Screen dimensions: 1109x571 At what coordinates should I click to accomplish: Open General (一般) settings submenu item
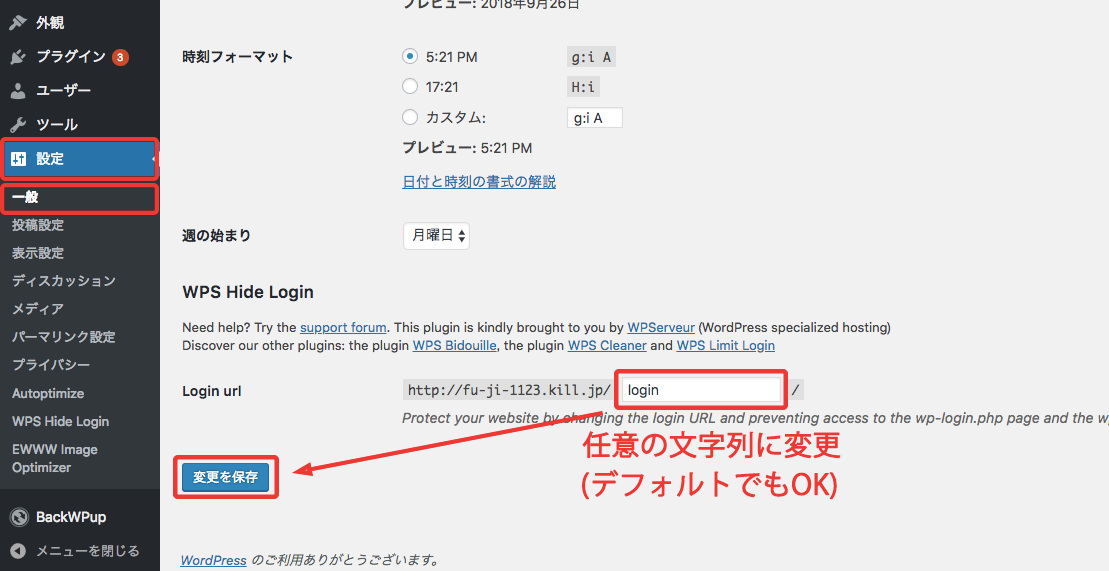pyautogui.click(x=26, y=198)
